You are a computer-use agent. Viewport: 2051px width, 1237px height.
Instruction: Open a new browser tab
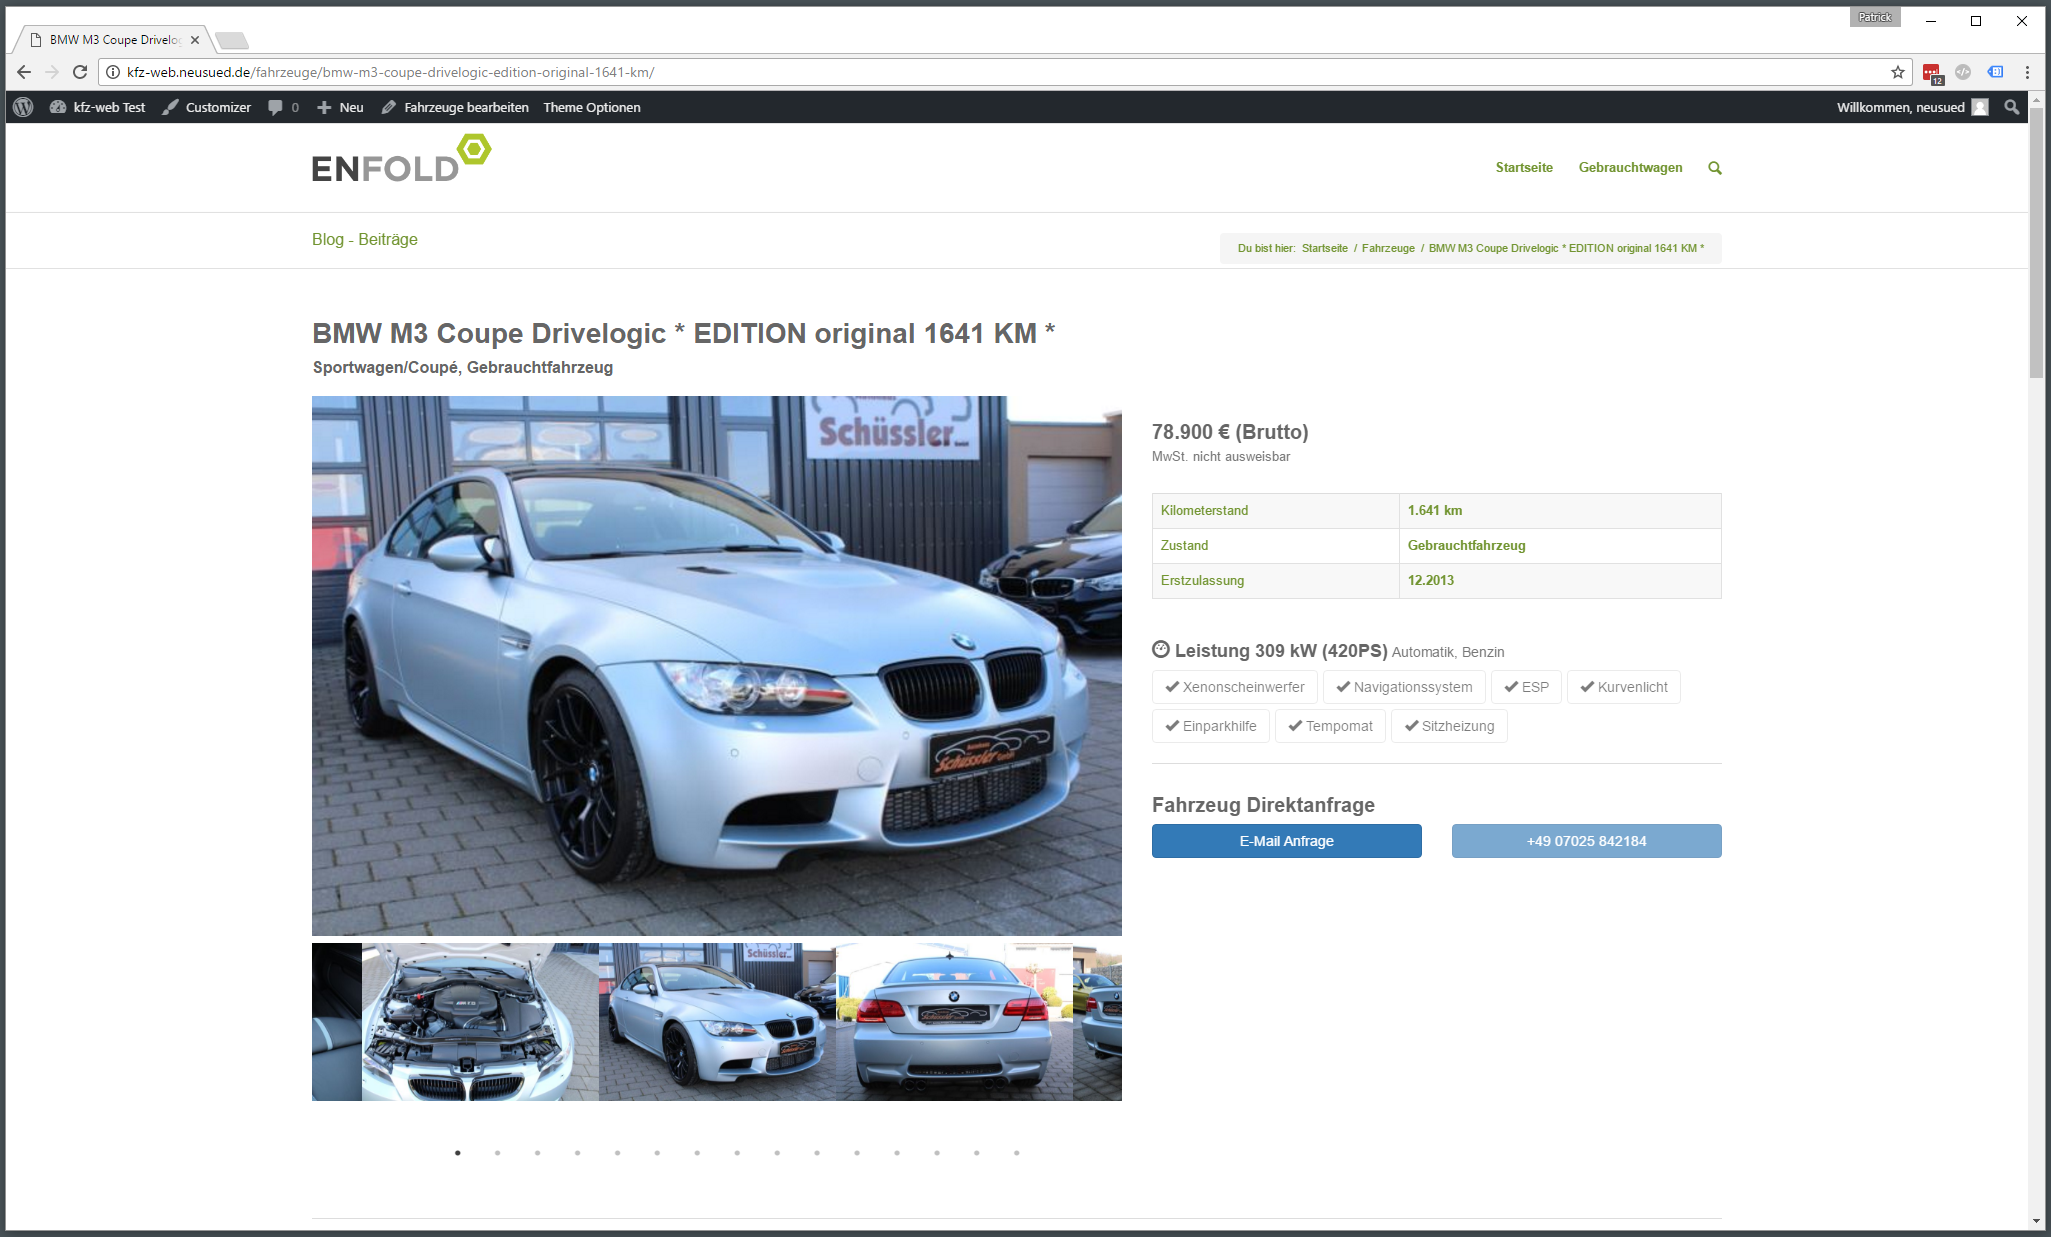tap(231, 41)
